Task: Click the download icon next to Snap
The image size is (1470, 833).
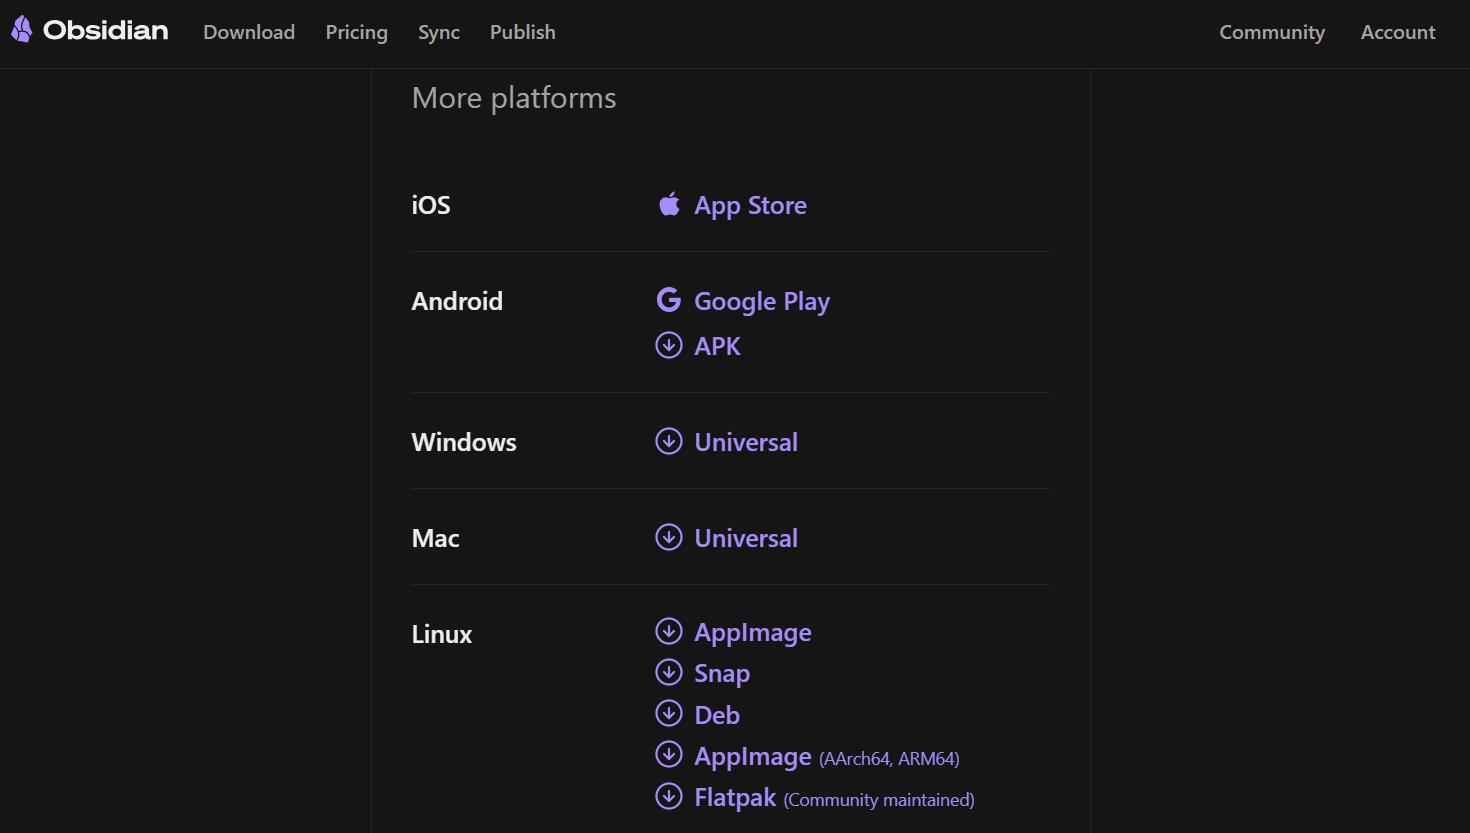Action: pos(668,672)
